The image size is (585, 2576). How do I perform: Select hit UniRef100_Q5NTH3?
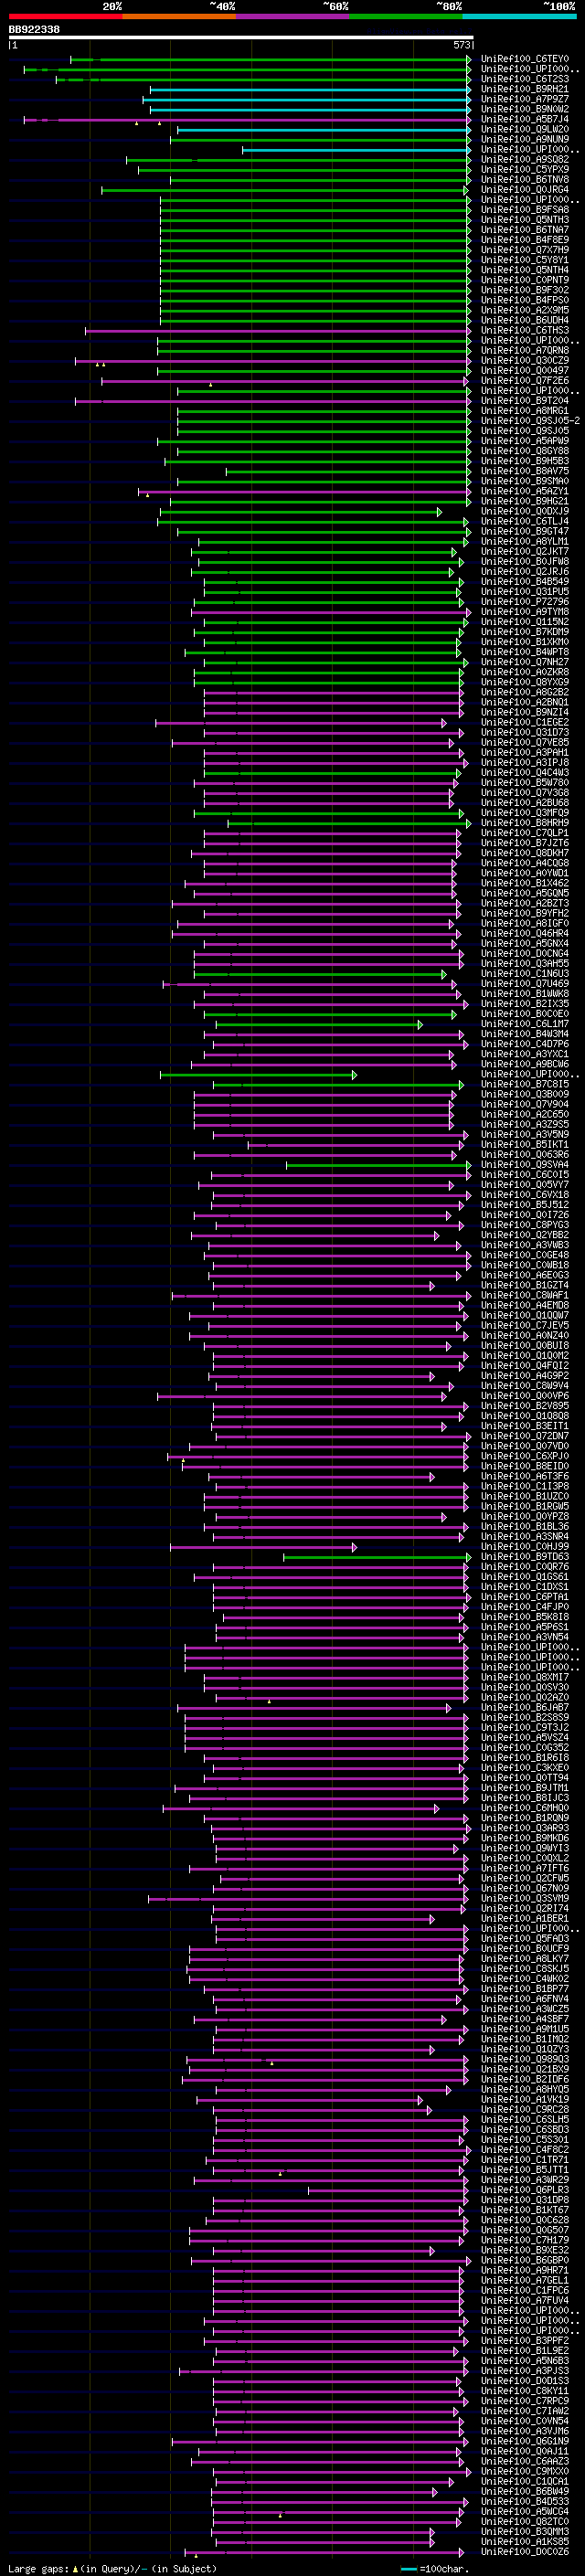(525, 220)
